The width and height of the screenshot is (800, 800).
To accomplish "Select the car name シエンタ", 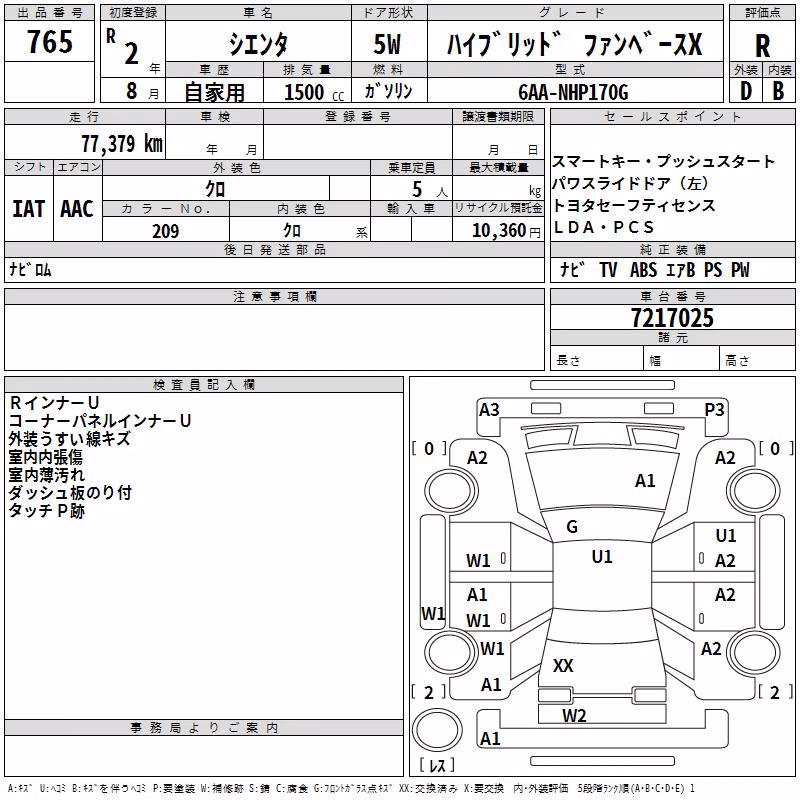I will click(258, 44).
